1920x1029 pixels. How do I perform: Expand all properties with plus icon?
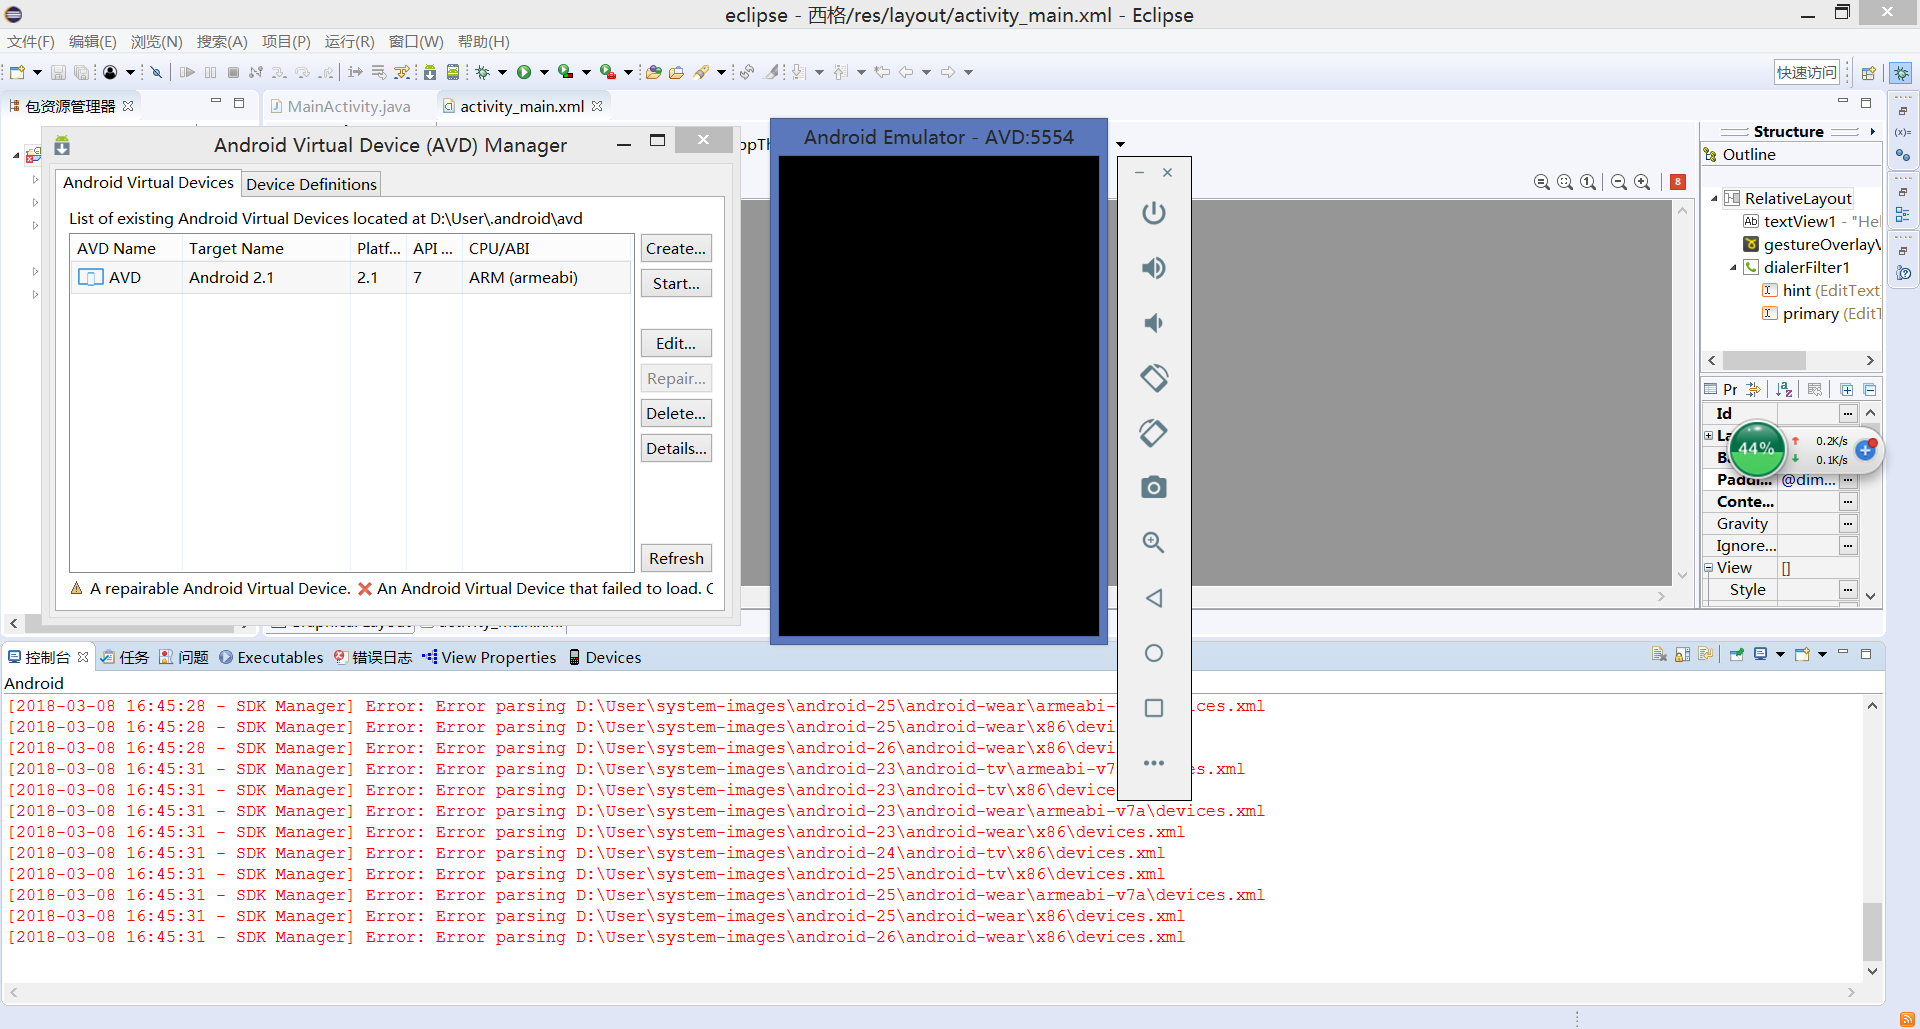(1847, 389)
